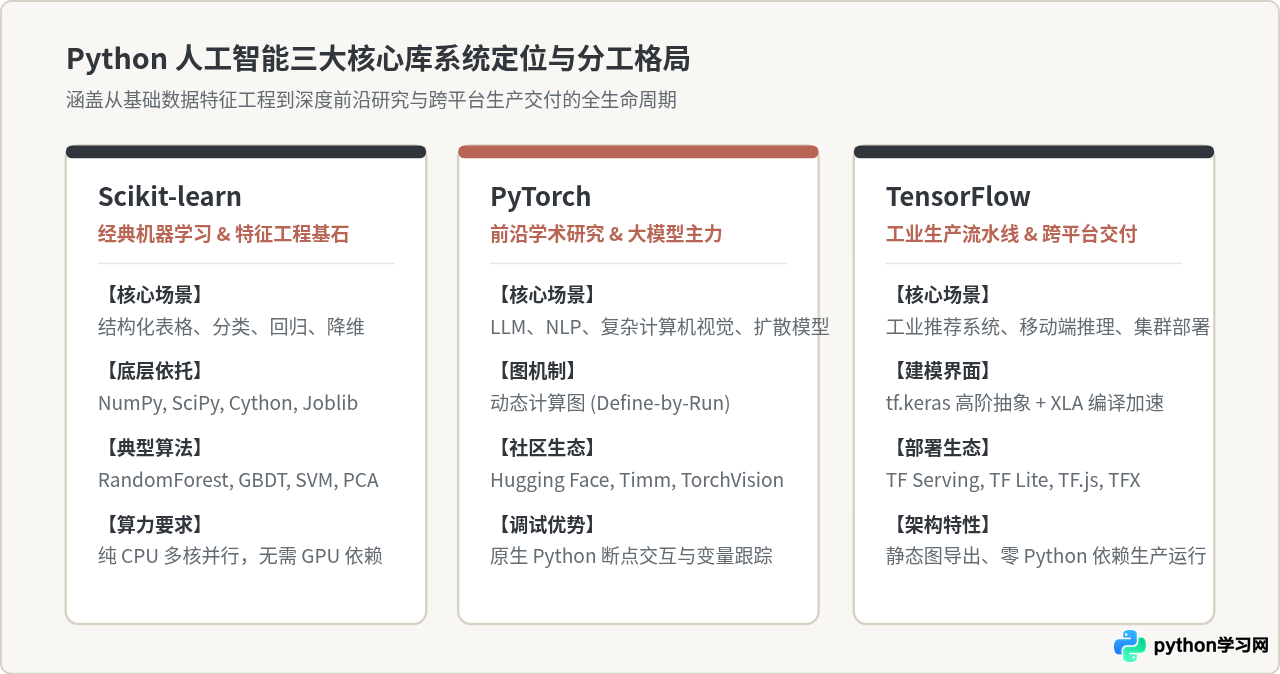Click 【核心场景】 label in the Scikit-learn card
The height and width of the screenshot is (674, 1280).
[154, 295]
